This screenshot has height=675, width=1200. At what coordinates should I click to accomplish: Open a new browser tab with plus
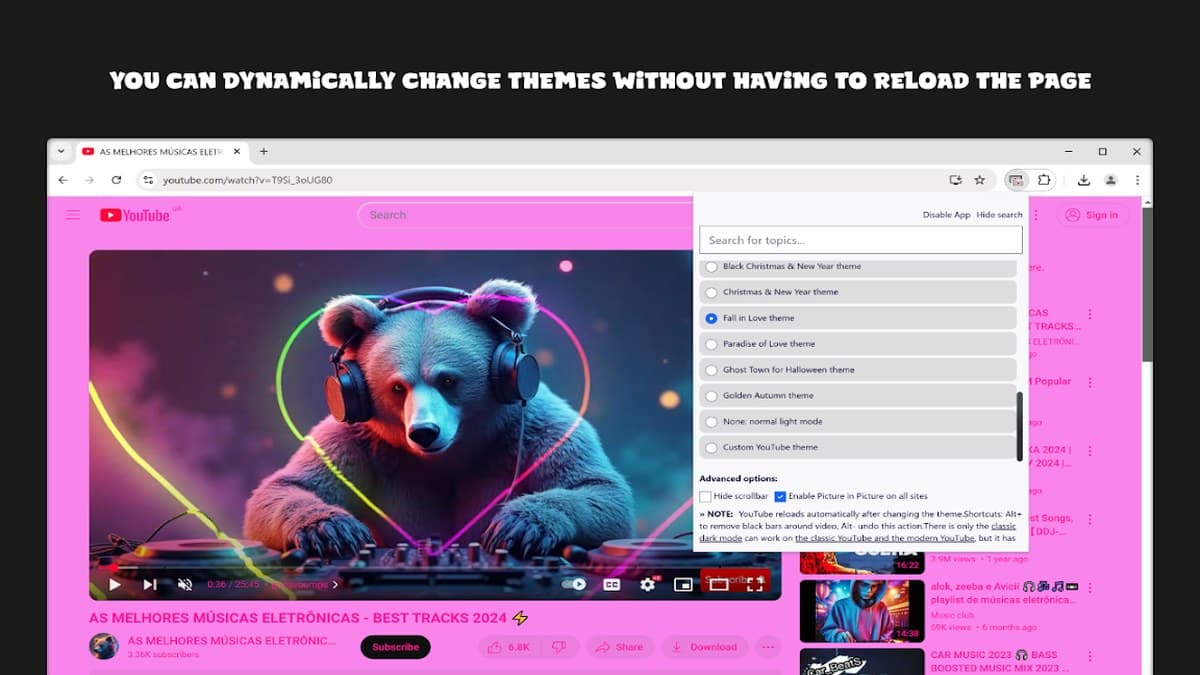(x=264, y=152)
